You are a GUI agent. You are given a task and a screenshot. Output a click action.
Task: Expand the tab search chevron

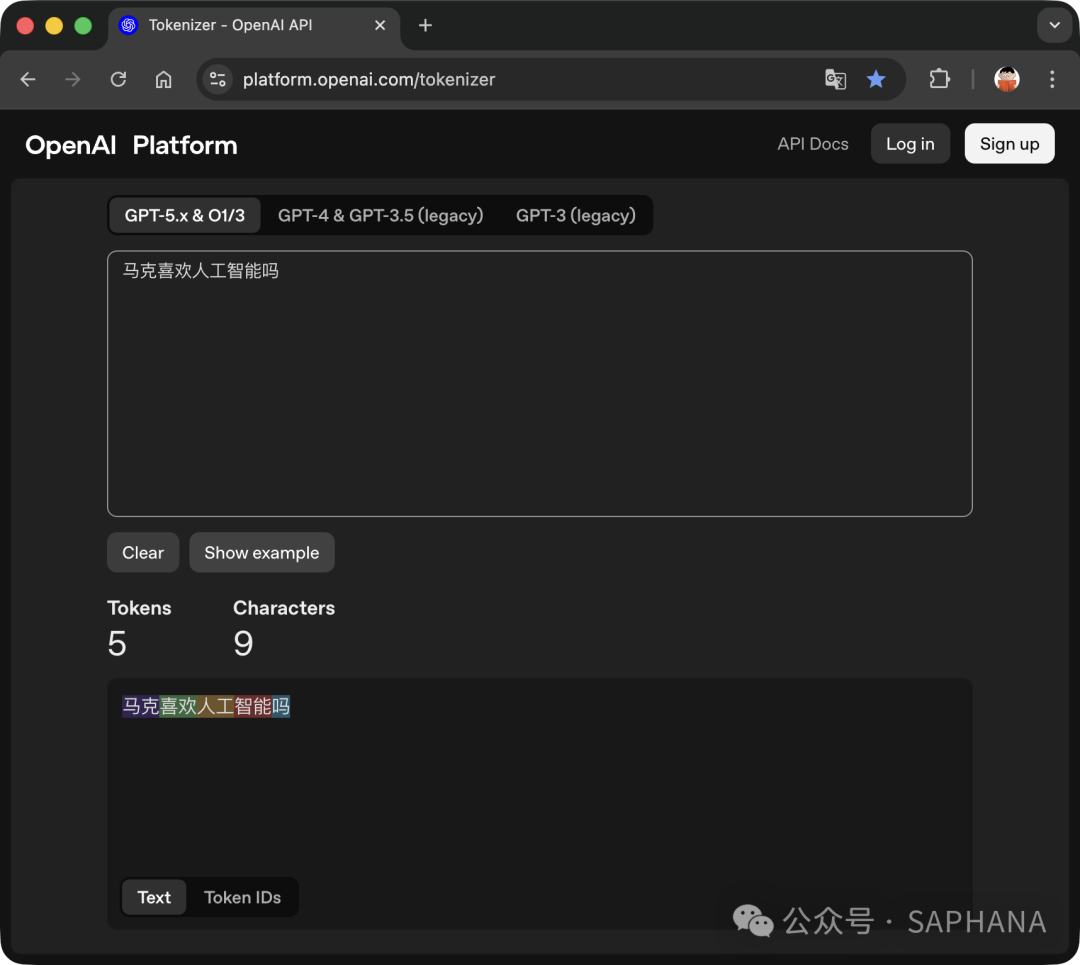1054,26
